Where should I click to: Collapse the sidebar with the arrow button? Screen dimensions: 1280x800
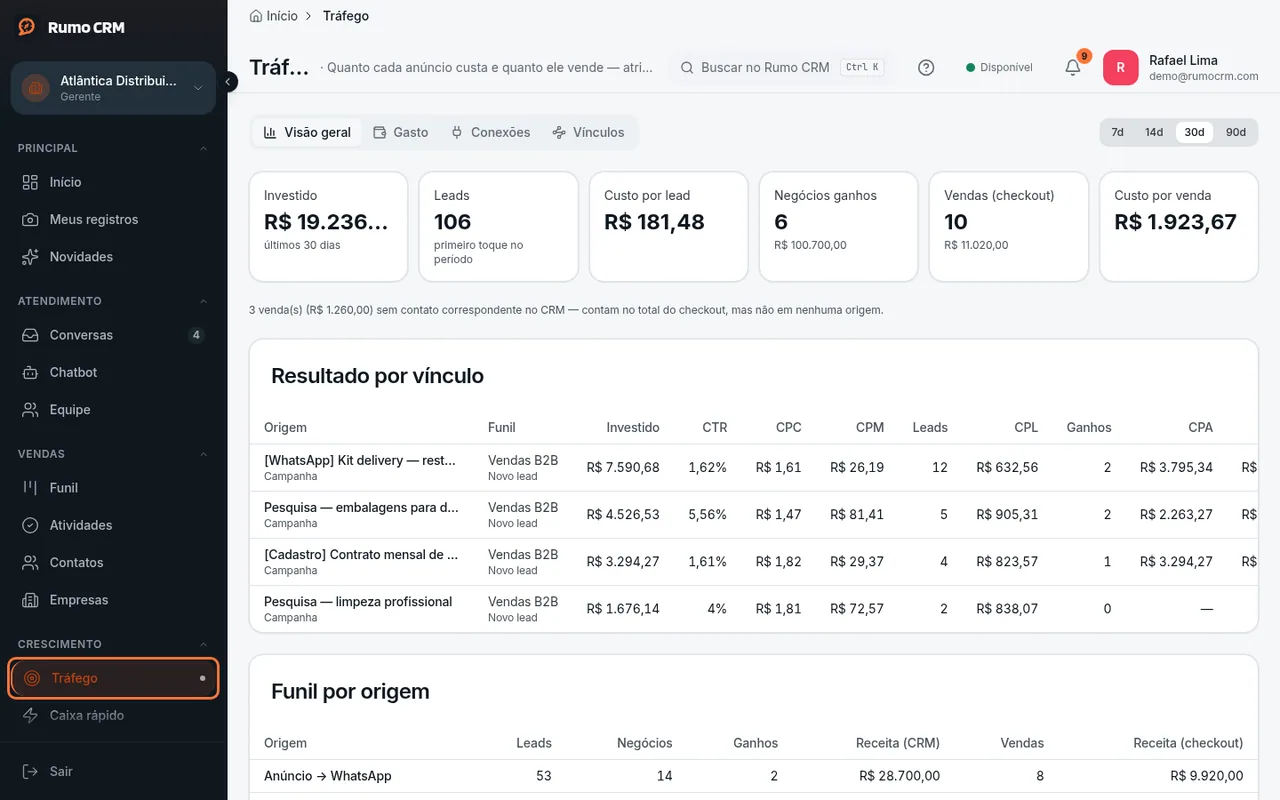[x=228, y=82]
